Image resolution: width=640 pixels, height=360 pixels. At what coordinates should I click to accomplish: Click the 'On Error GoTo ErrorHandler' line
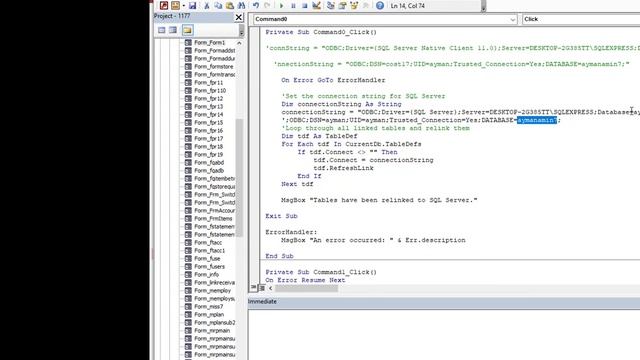333,80
